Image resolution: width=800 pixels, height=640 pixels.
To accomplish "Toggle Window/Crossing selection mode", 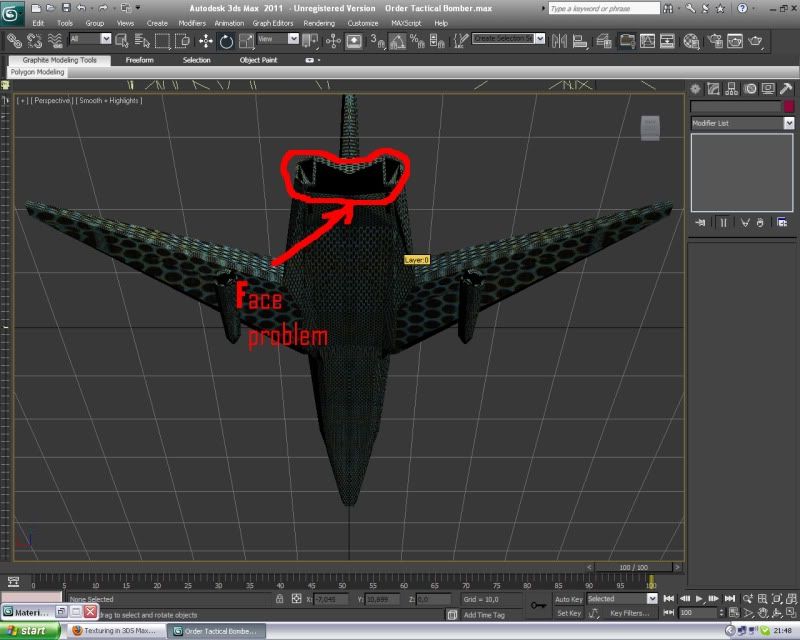I will click(182, 41).
